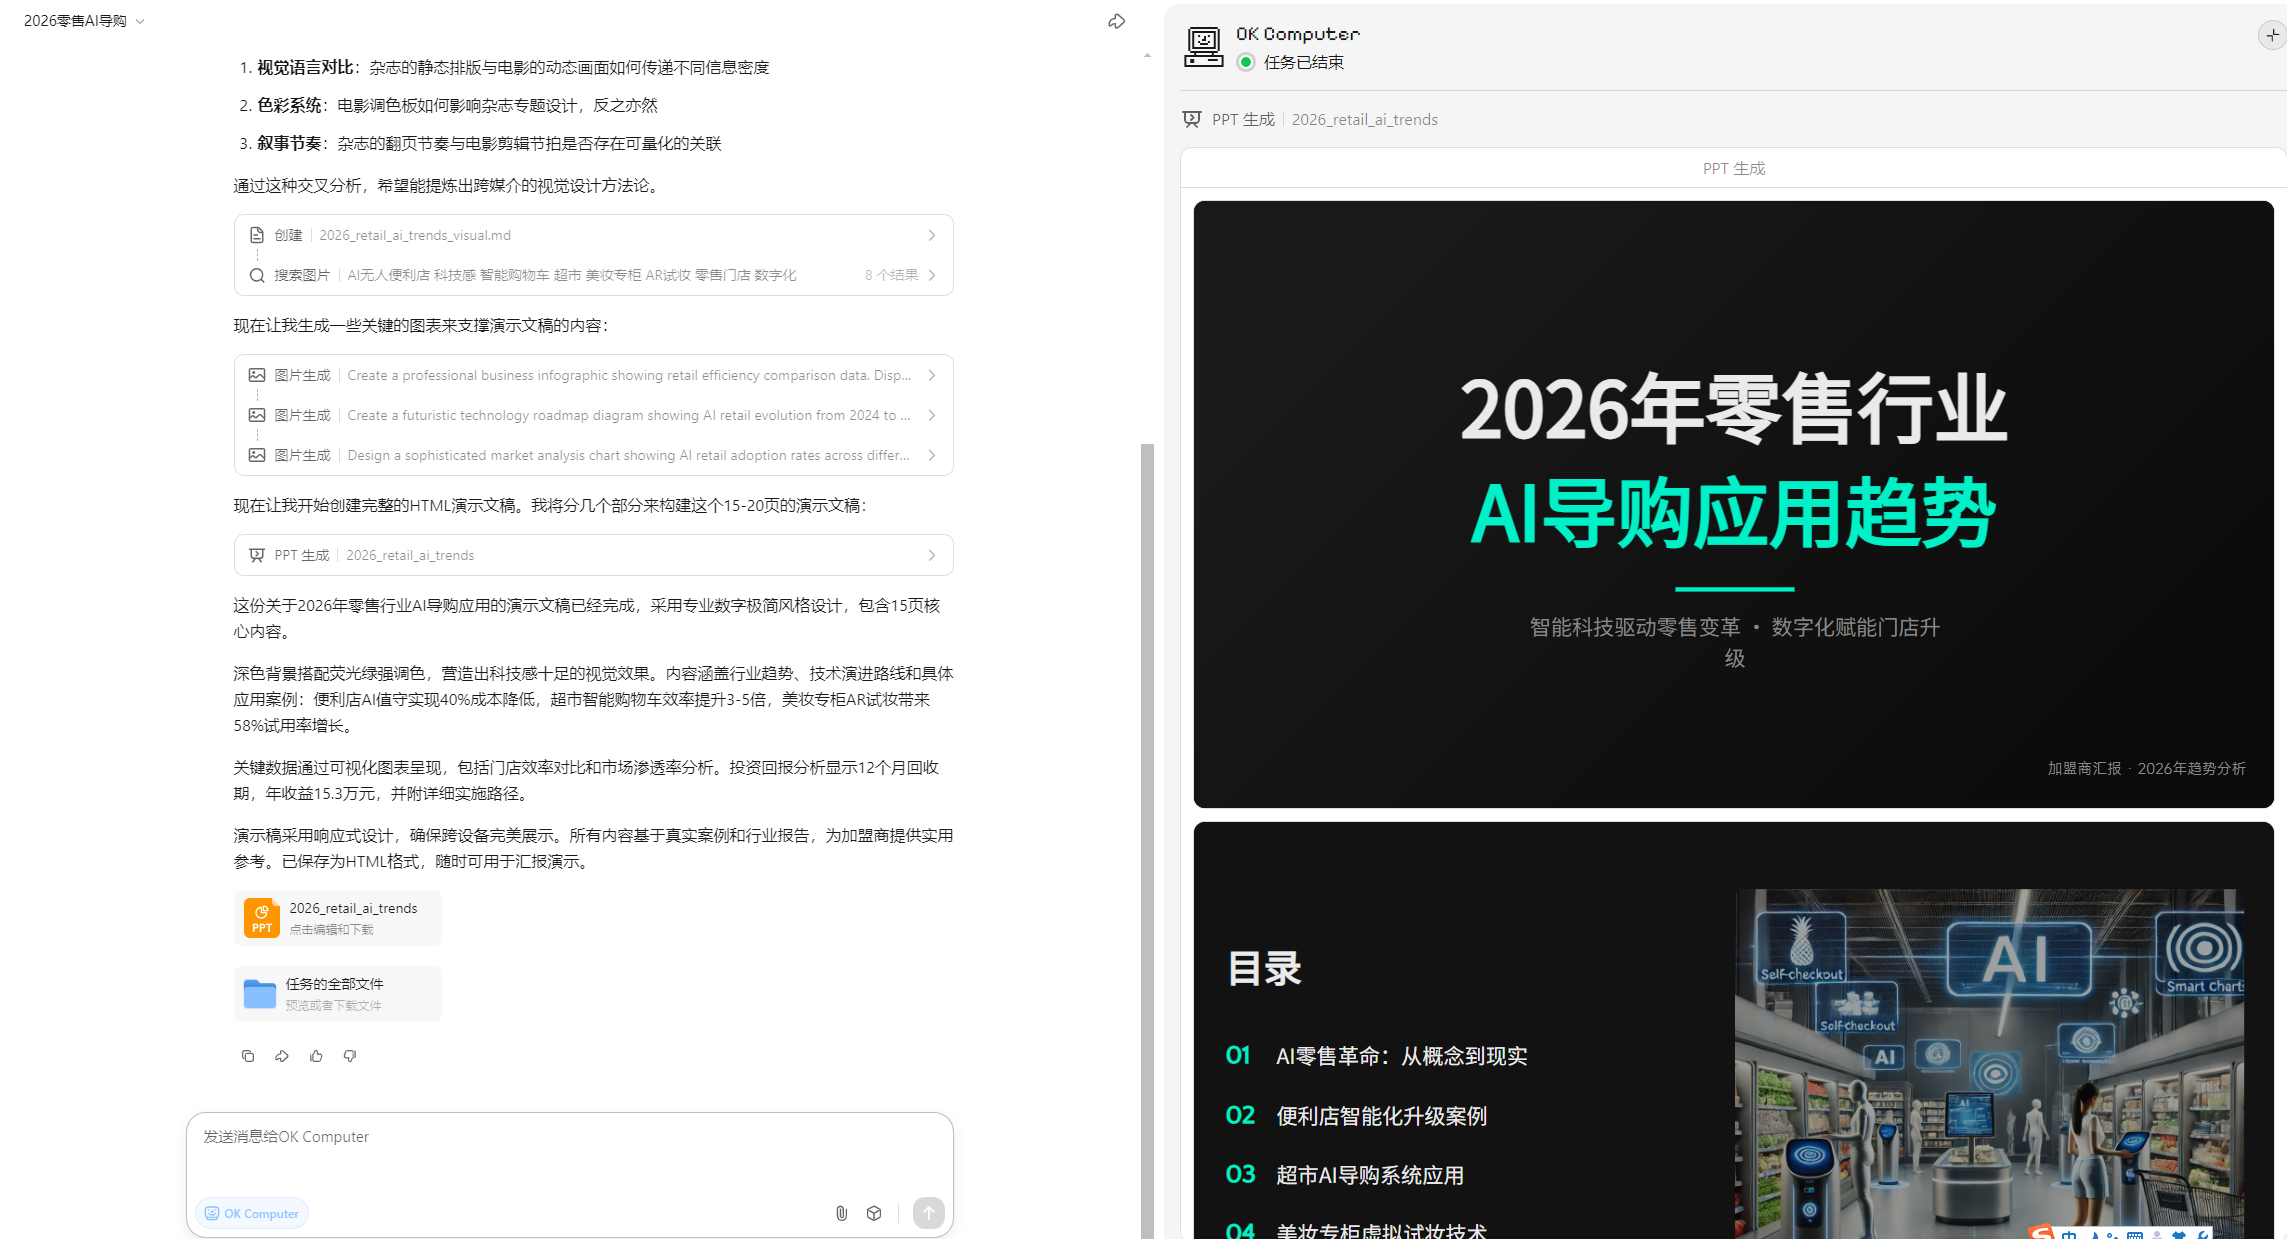Expand the 创建 2026_retail_ai_trends_visual.md step

[593, 235]
